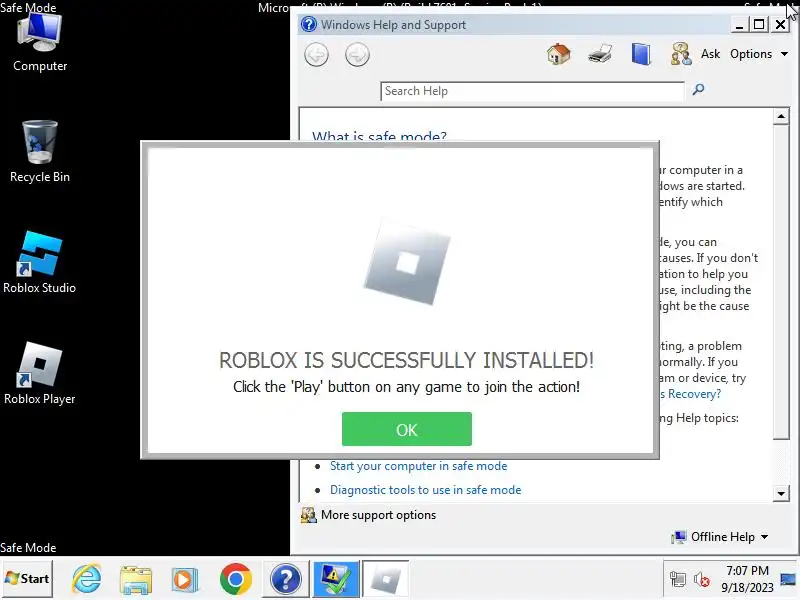Launch Windows Media Player from taskbar
The width and height of the screenshot is (800, 600).
tap(185, 579)
